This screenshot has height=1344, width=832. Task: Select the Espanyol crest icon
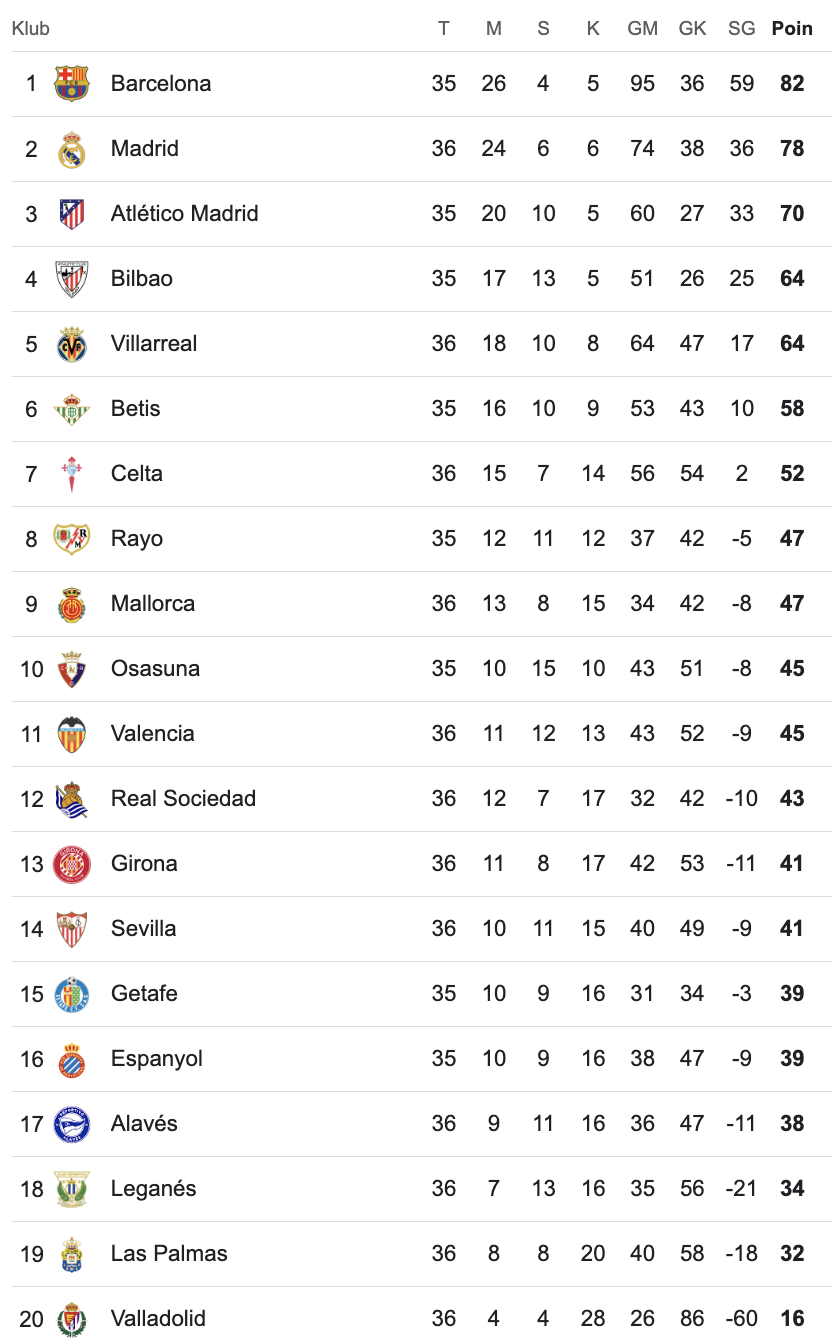72,1059
